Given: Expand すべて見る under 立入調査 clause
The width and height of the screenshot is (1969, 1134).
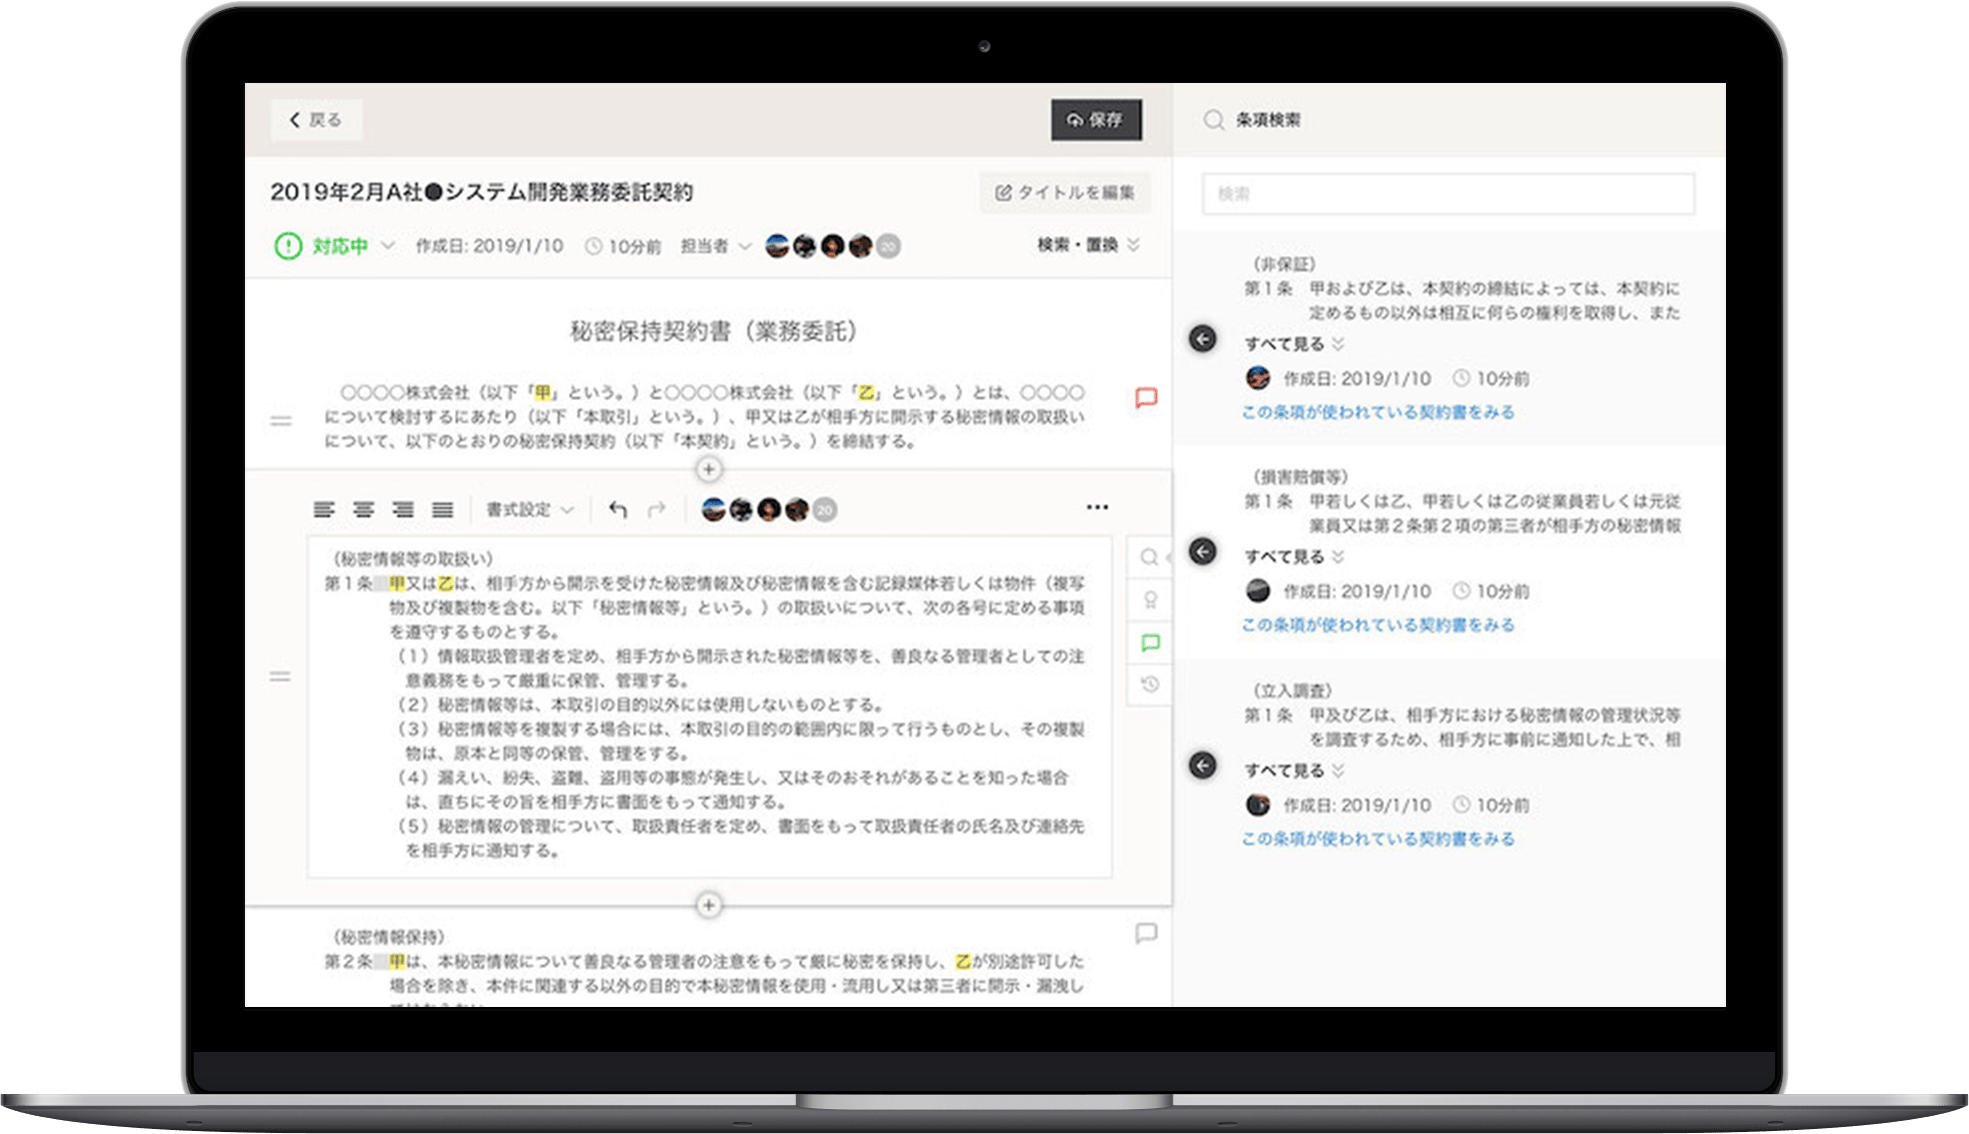Looking at the screenshot, I should [x=1294, y=771].
